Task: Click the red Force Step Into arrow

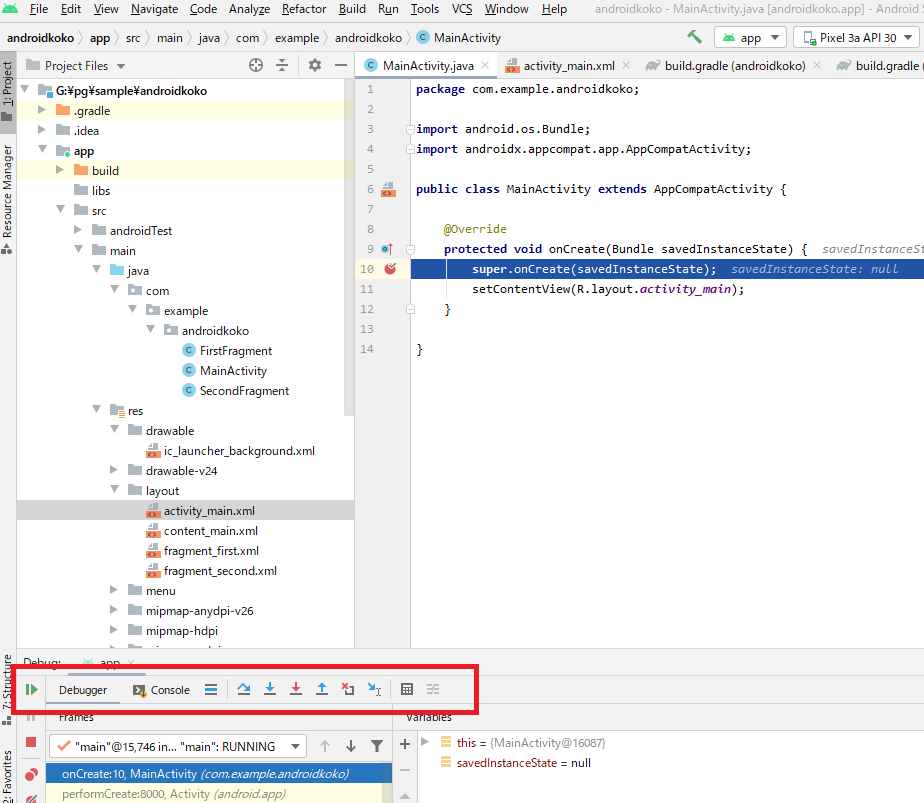Action: [296, 689]
